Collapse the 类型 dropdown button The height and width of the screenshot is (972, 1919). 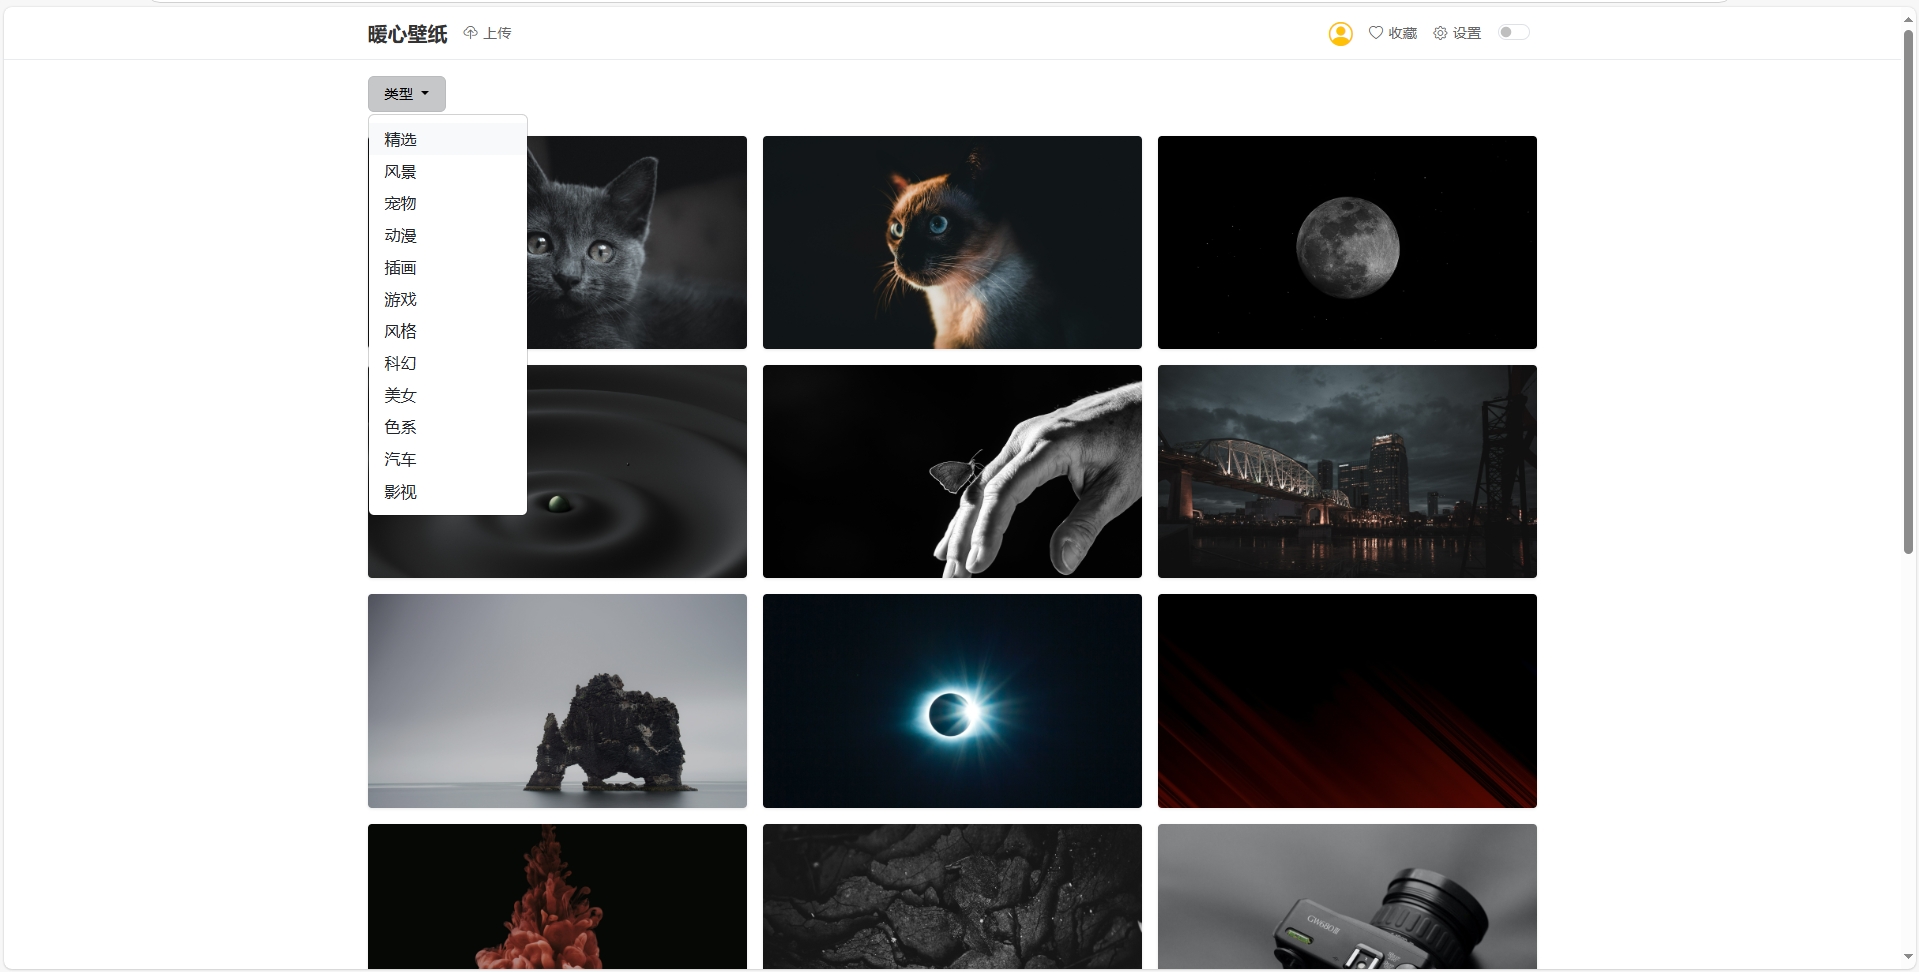406,94
